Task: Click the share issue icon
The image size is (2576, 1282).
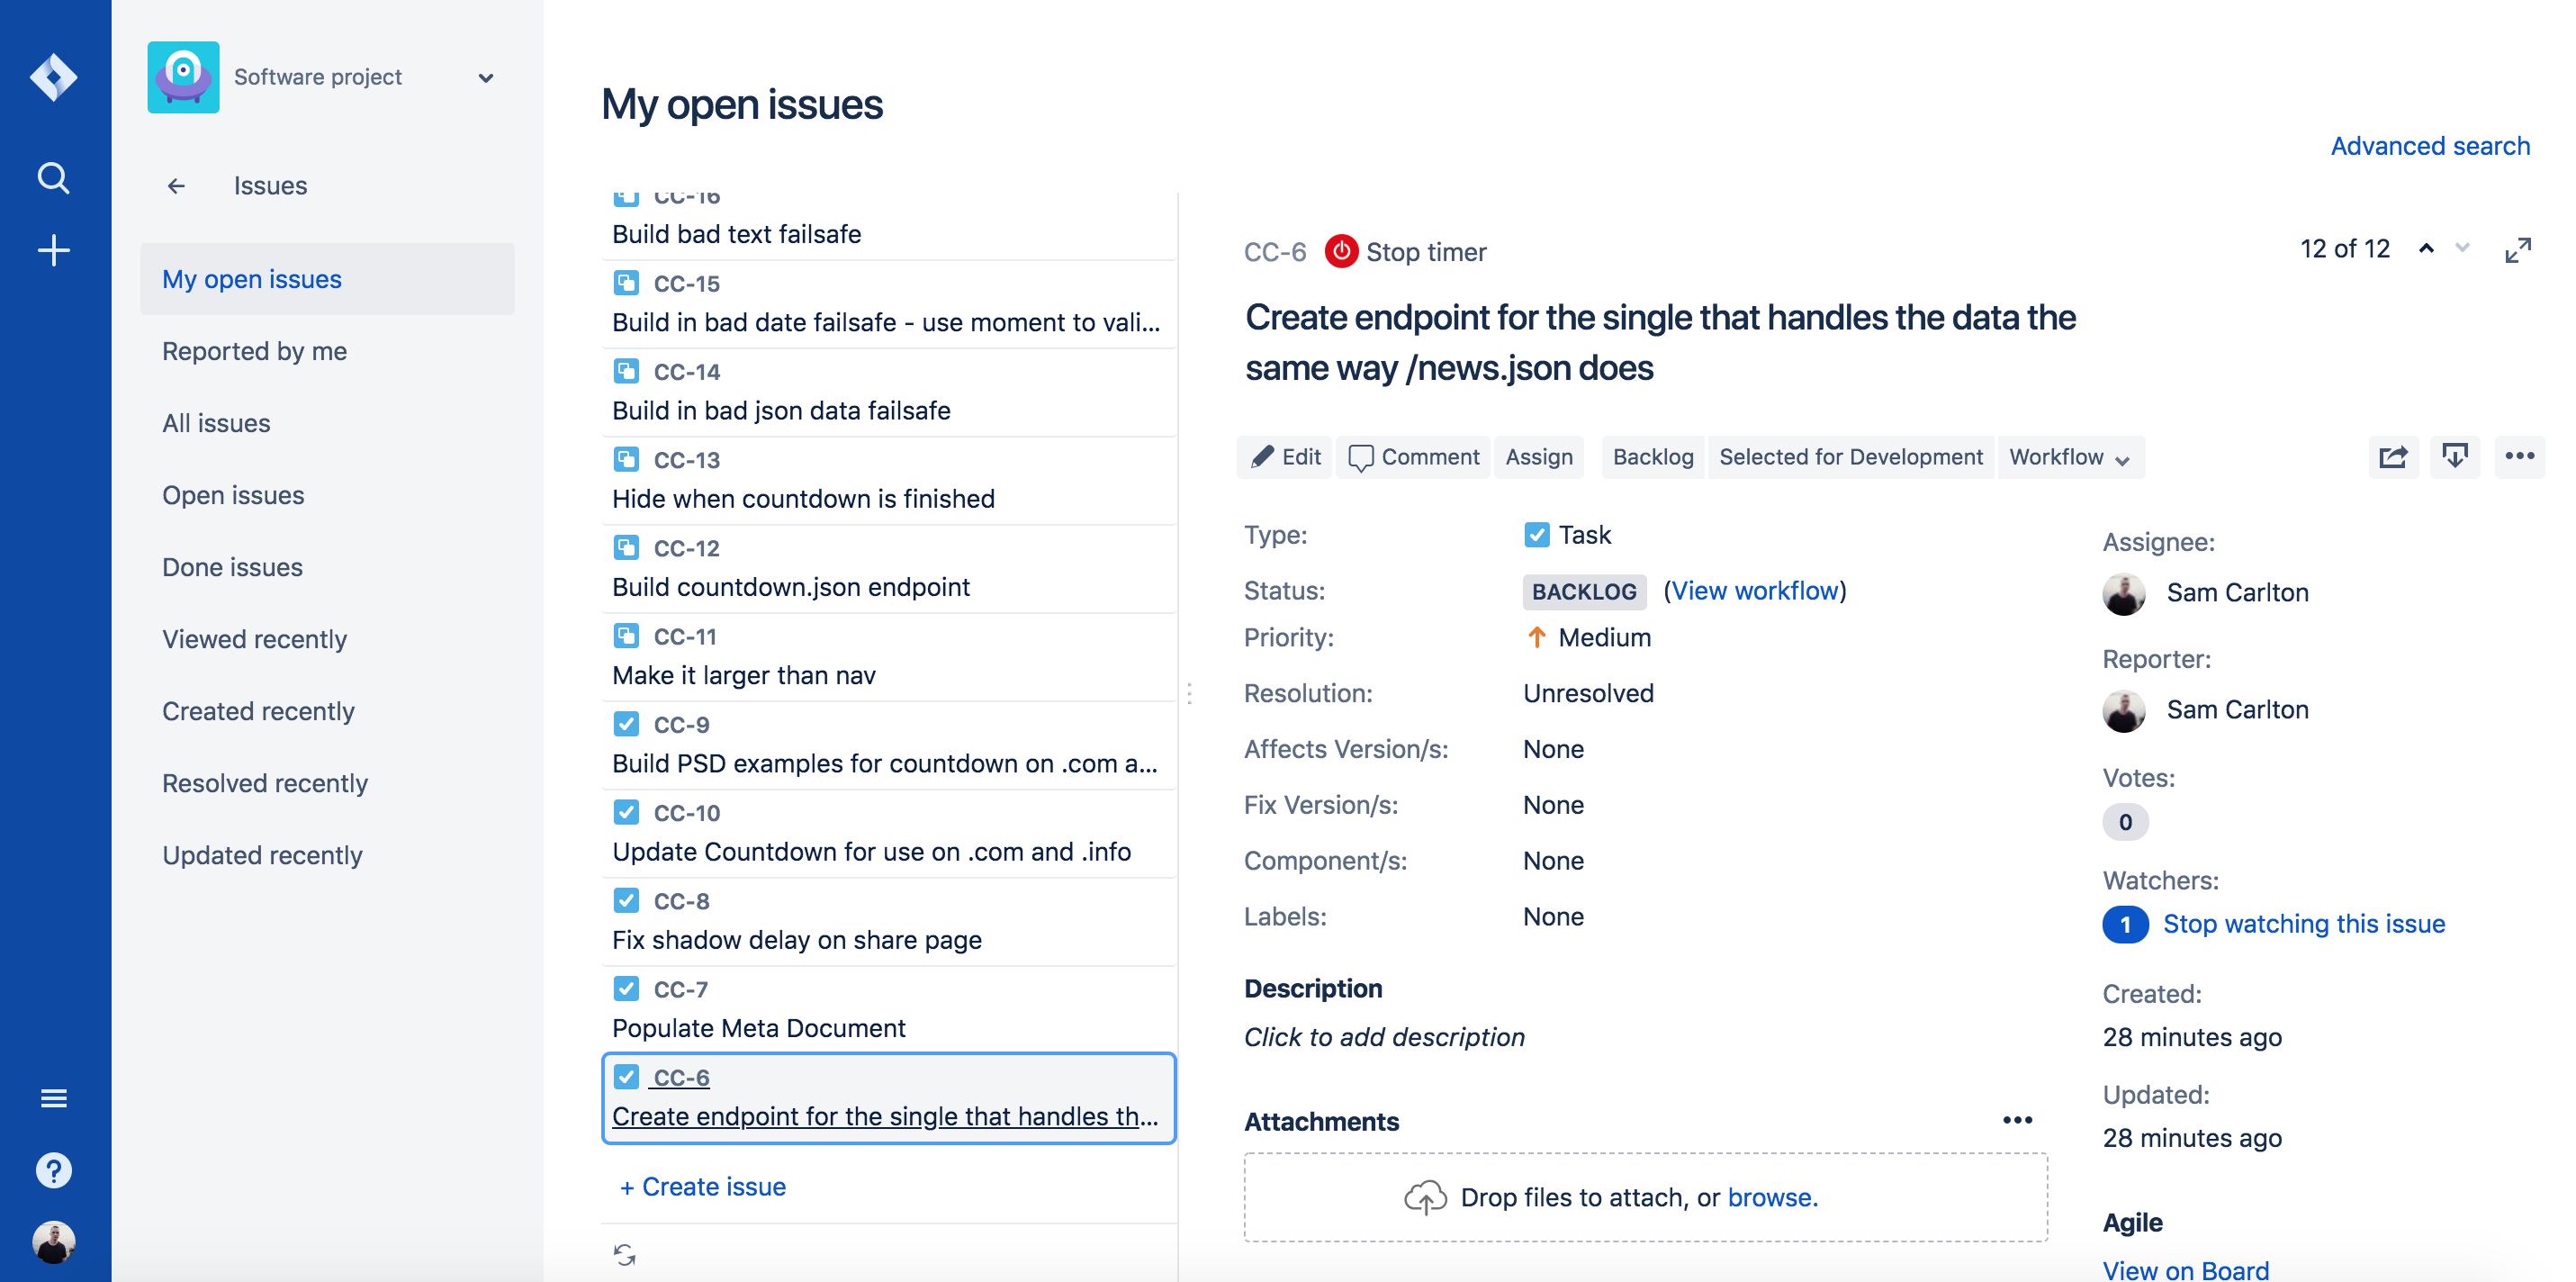Action: (2393, 457)
